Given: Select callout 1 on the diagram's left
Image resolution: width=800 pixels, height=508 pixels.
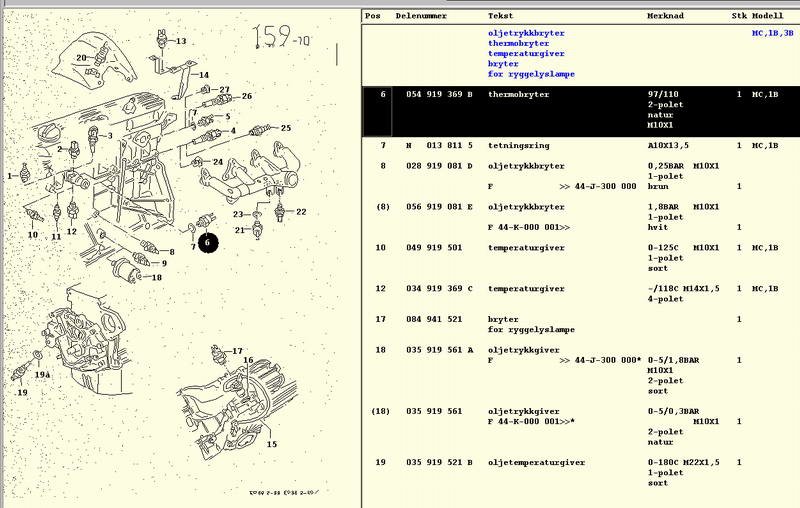Looking at the screenshot, I should (x=10, y=176).
